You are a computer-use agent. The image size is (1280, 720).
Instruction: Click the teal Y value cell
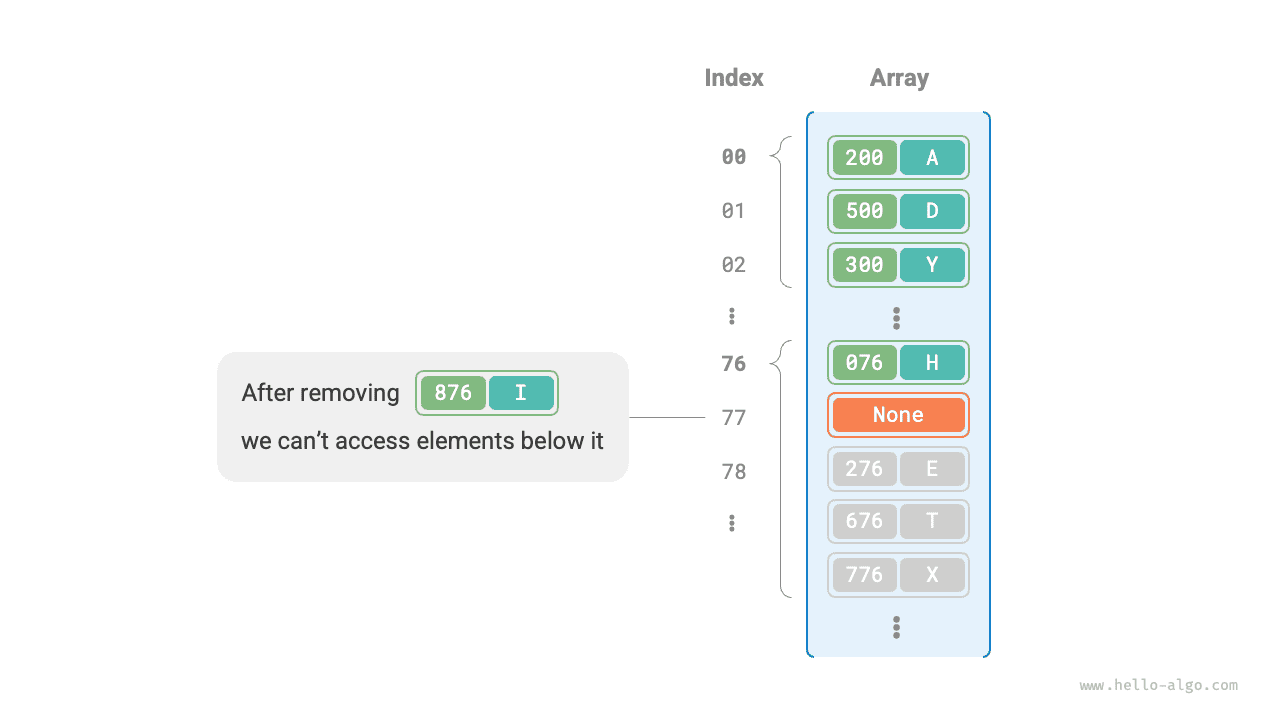932,265
